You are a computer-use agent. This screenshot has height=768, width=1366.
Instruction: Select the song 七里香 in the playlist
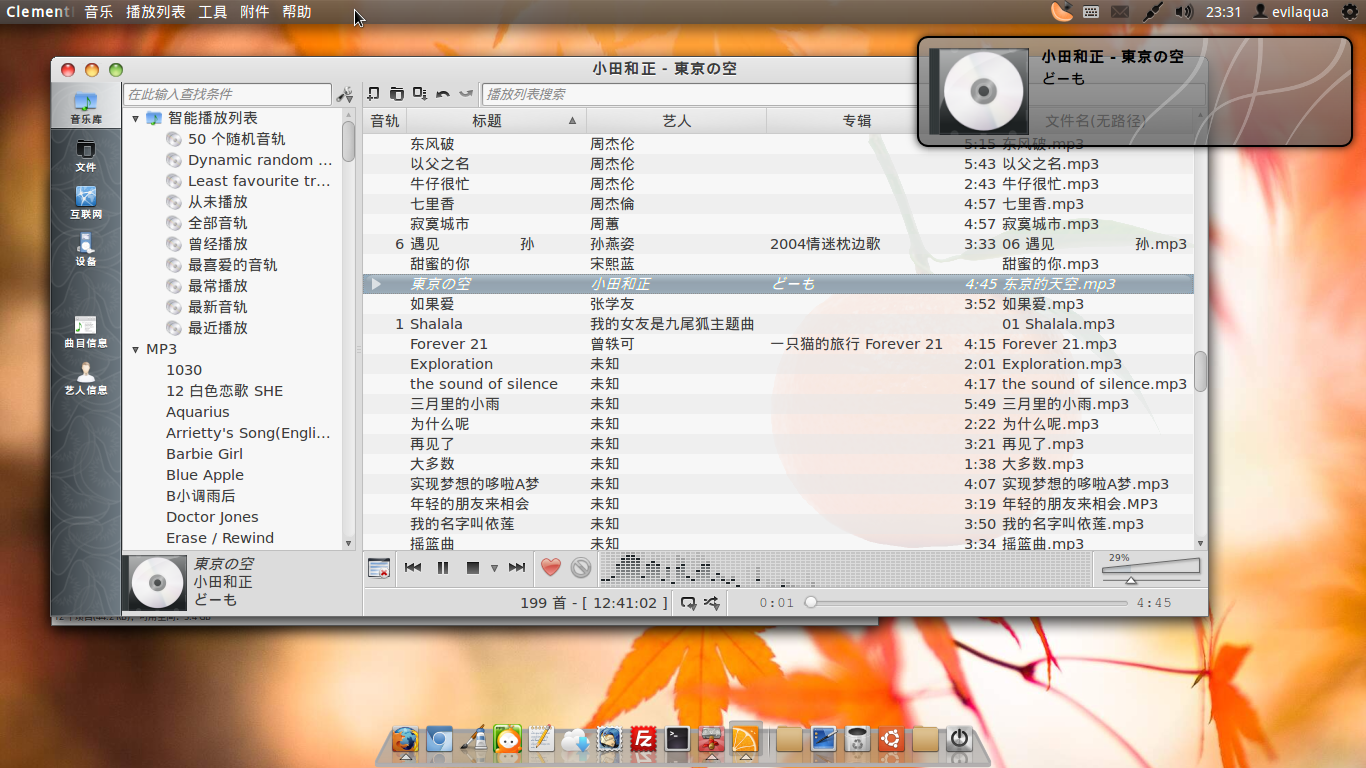[778, 204]
